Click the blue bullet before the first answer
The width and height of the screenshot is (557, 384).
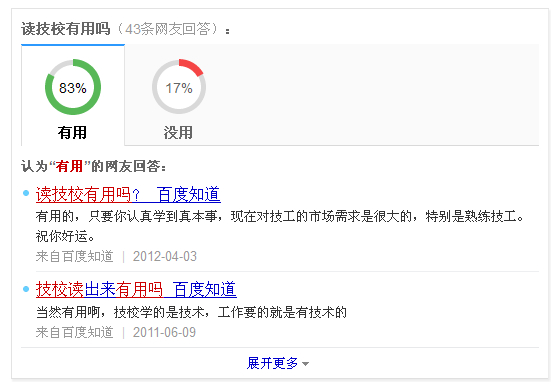click(x=26, y=193)
